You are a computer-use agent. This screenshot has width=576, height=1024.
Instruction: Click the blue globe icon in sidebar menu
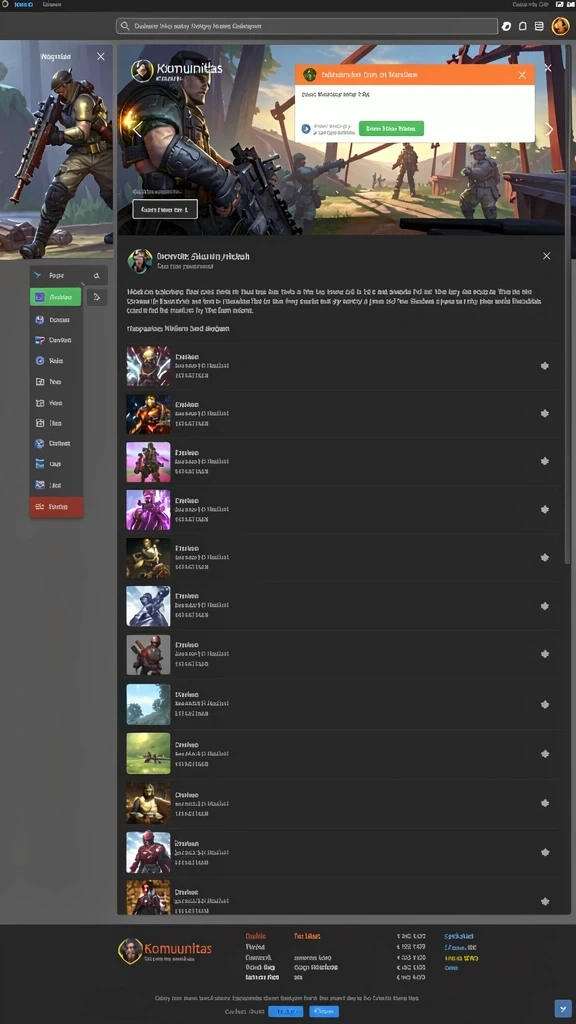[40, 443]
